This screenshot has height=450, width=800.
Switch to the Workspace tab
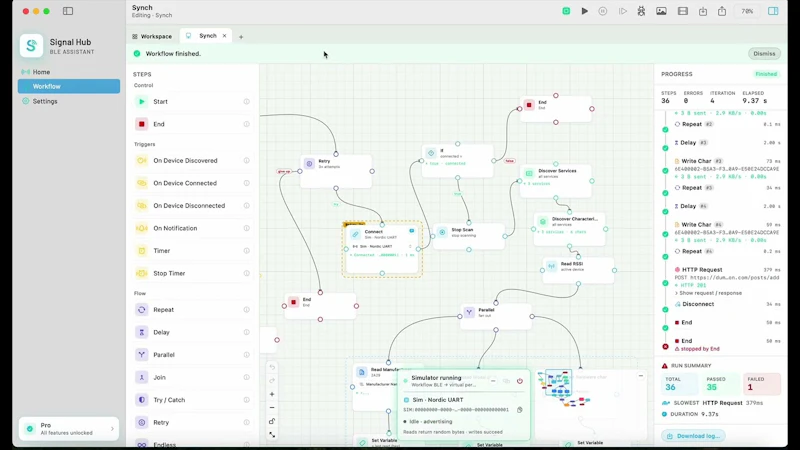pos(152,36)
